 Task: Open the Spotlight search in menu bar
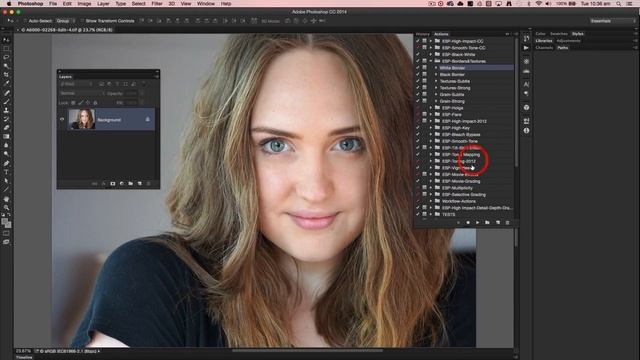pyautogui.click(x=619, y=4)
